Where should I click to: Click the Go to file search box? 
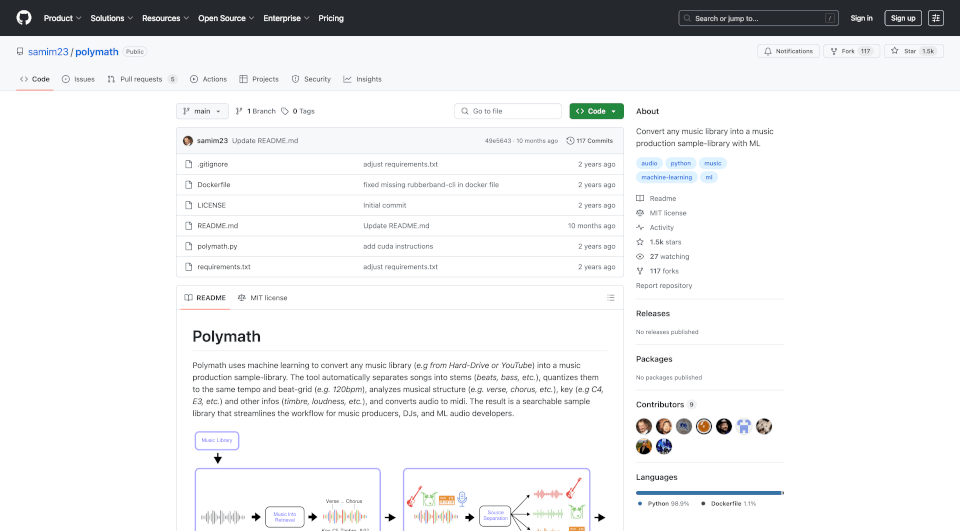(508, 111)
